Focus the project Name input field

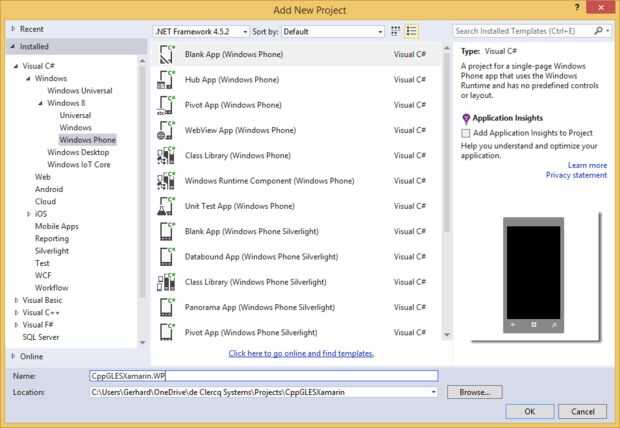pos(264,376)
